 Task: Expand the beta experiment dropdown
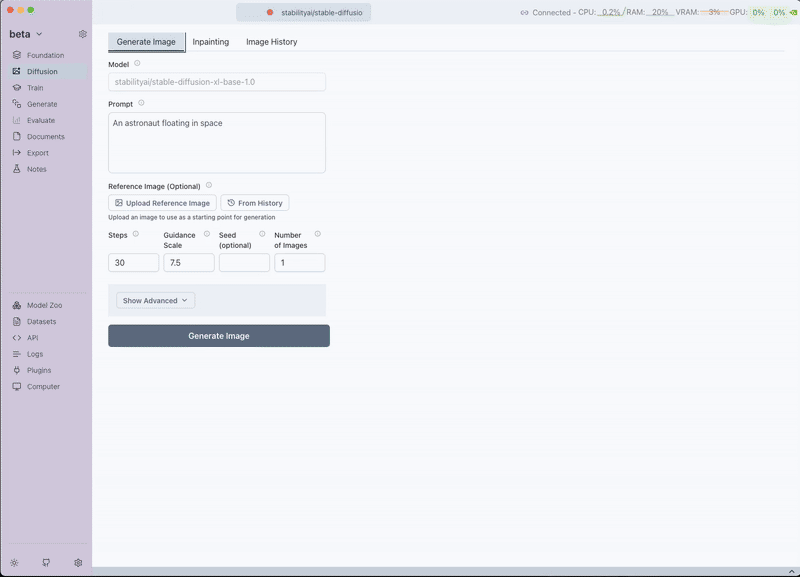pos(27,34)
